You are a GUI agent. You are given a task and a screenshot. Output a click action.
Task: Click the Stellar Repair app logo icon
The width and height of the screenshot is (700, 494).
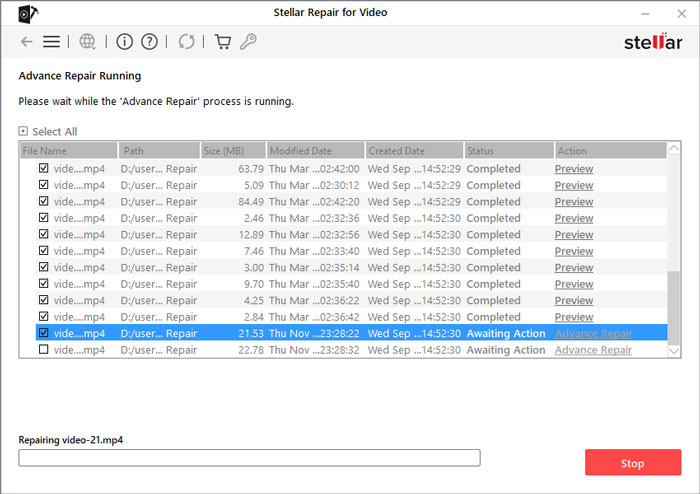coord(28,13)
